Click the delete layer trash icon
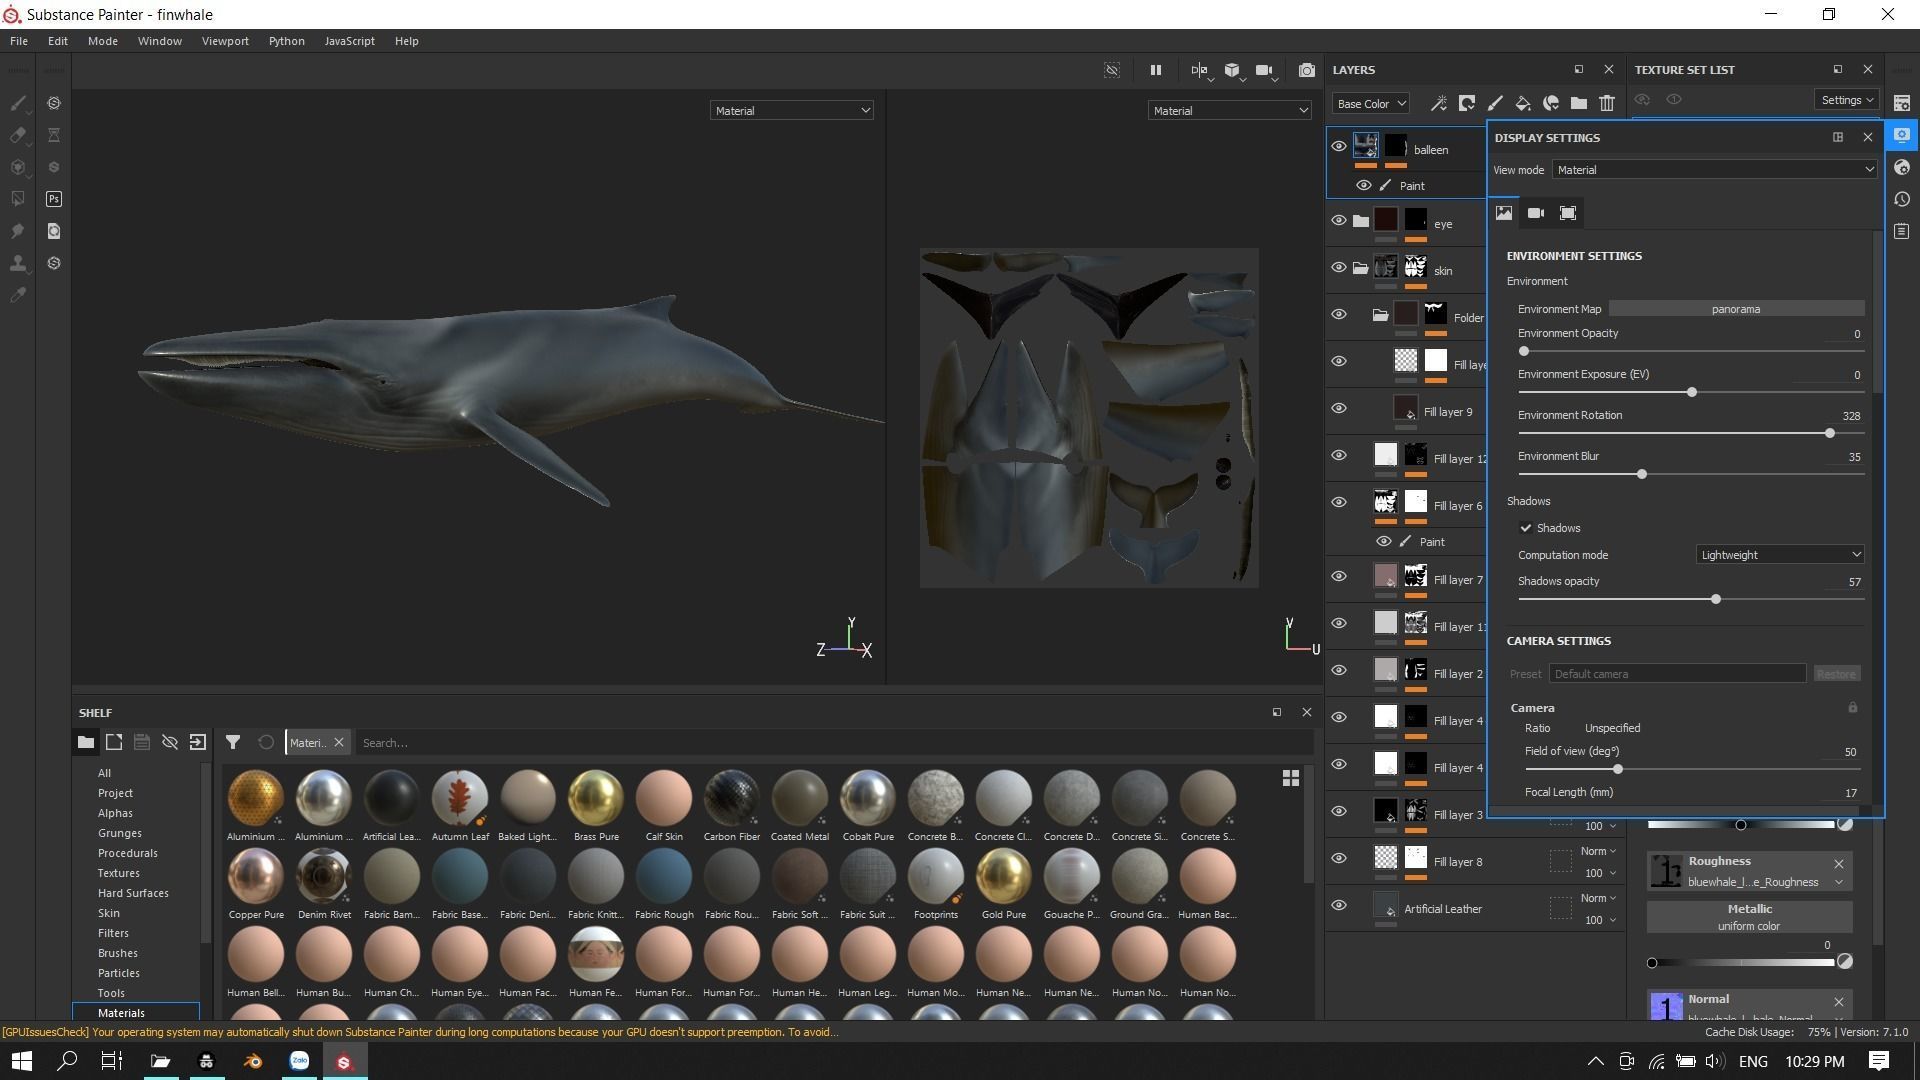 click(x=1606, y=103)
